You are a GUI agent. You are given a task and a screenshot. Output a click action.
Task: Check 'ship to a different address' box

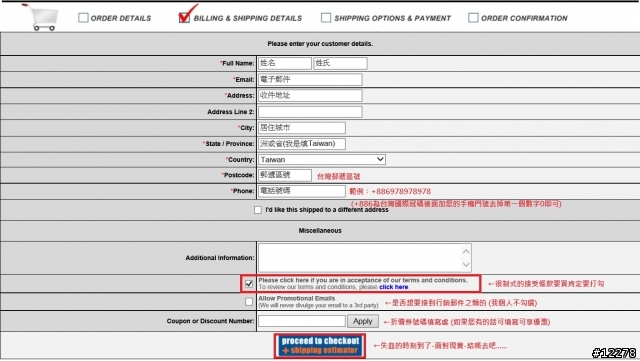258,210
